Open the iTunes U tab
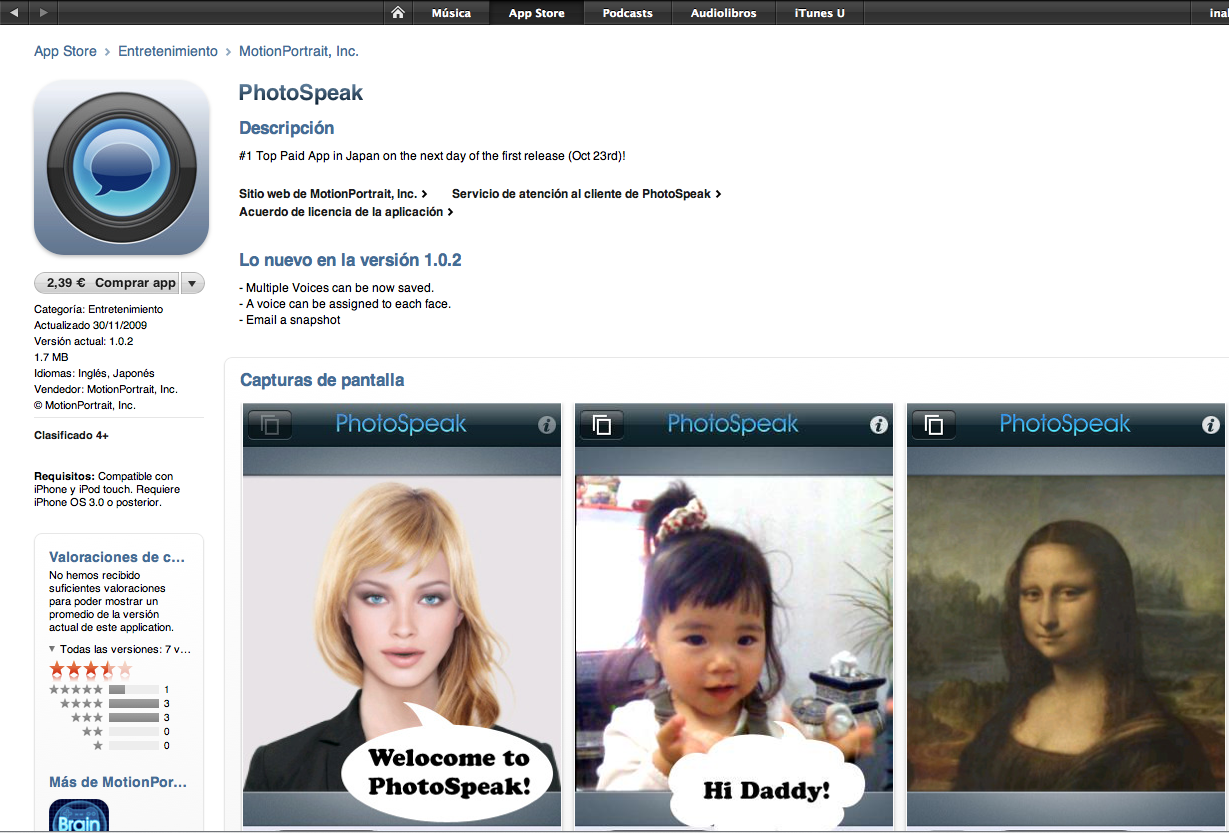The height and width of the screenshot is (833, 1229). pos(820,12)
